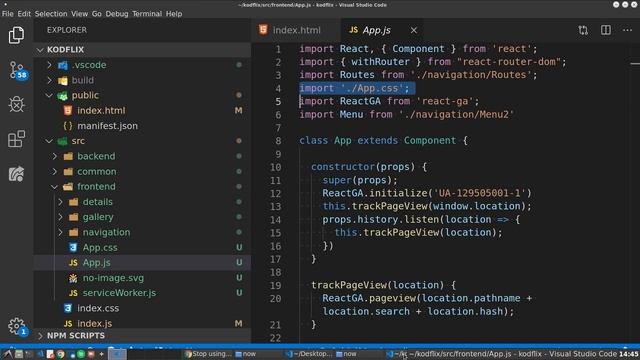Open index.html in the public folder
Screen dimensions: 640x360
[142, 111]
